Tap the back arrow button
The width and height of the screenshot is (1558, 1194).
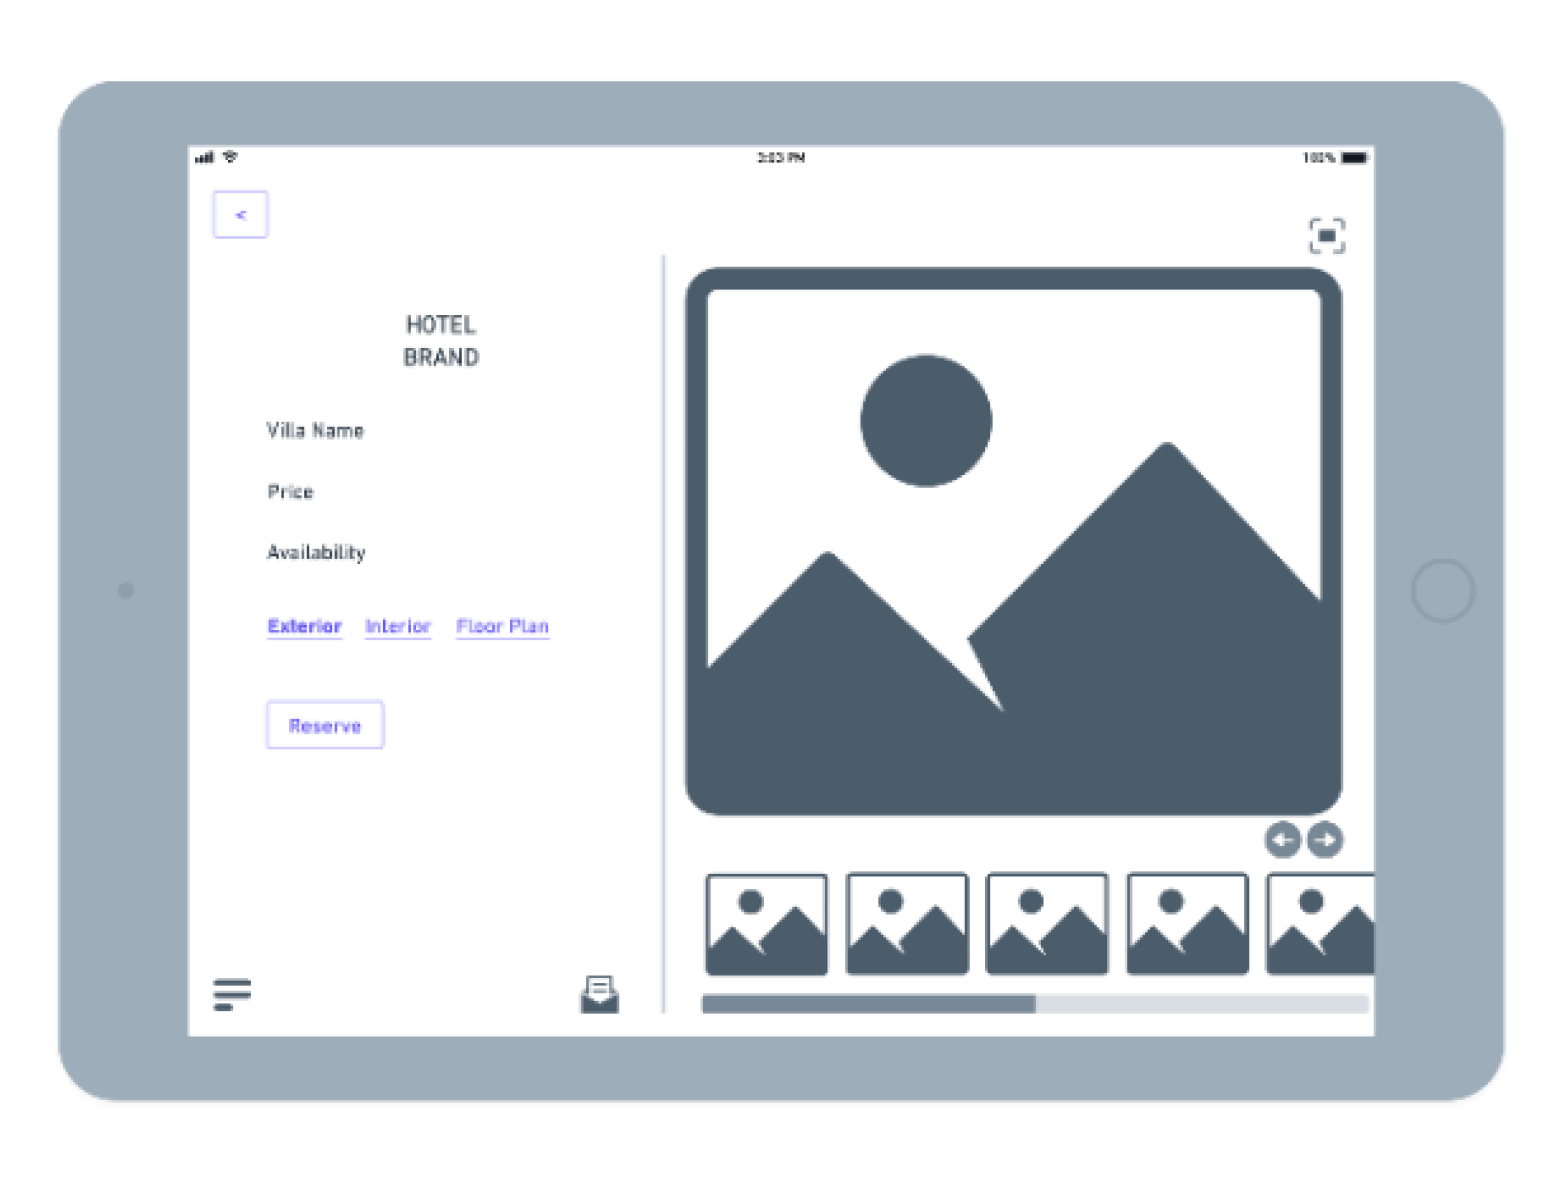click(x=240, y=215)
